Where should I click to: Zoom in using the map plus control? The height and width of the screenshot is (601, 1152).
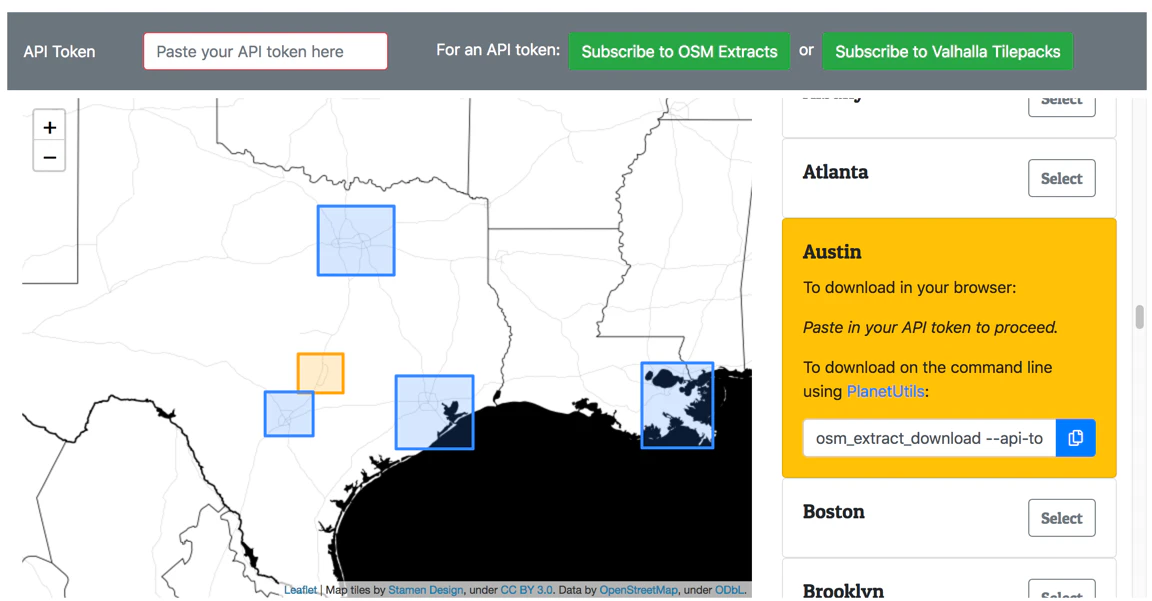(x=49, y=126)
